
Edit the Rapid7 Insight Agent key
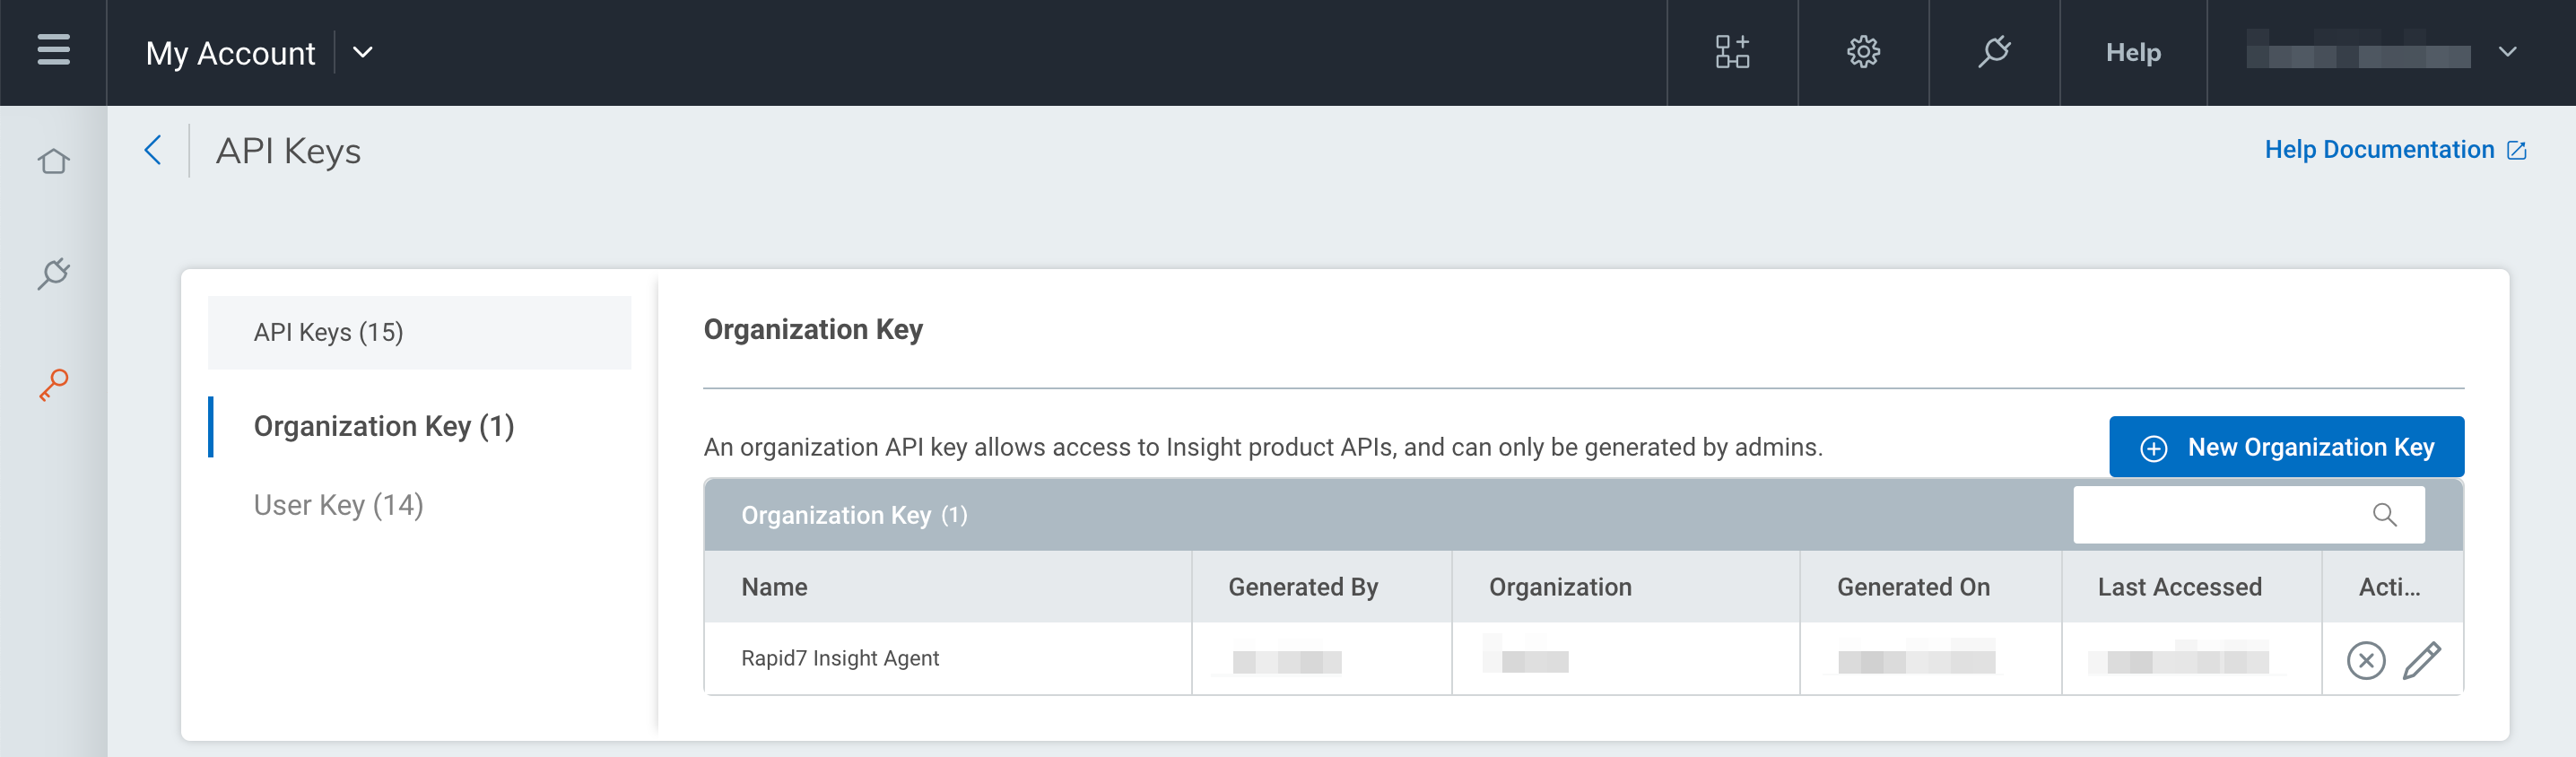click(x=2421, y=660)
